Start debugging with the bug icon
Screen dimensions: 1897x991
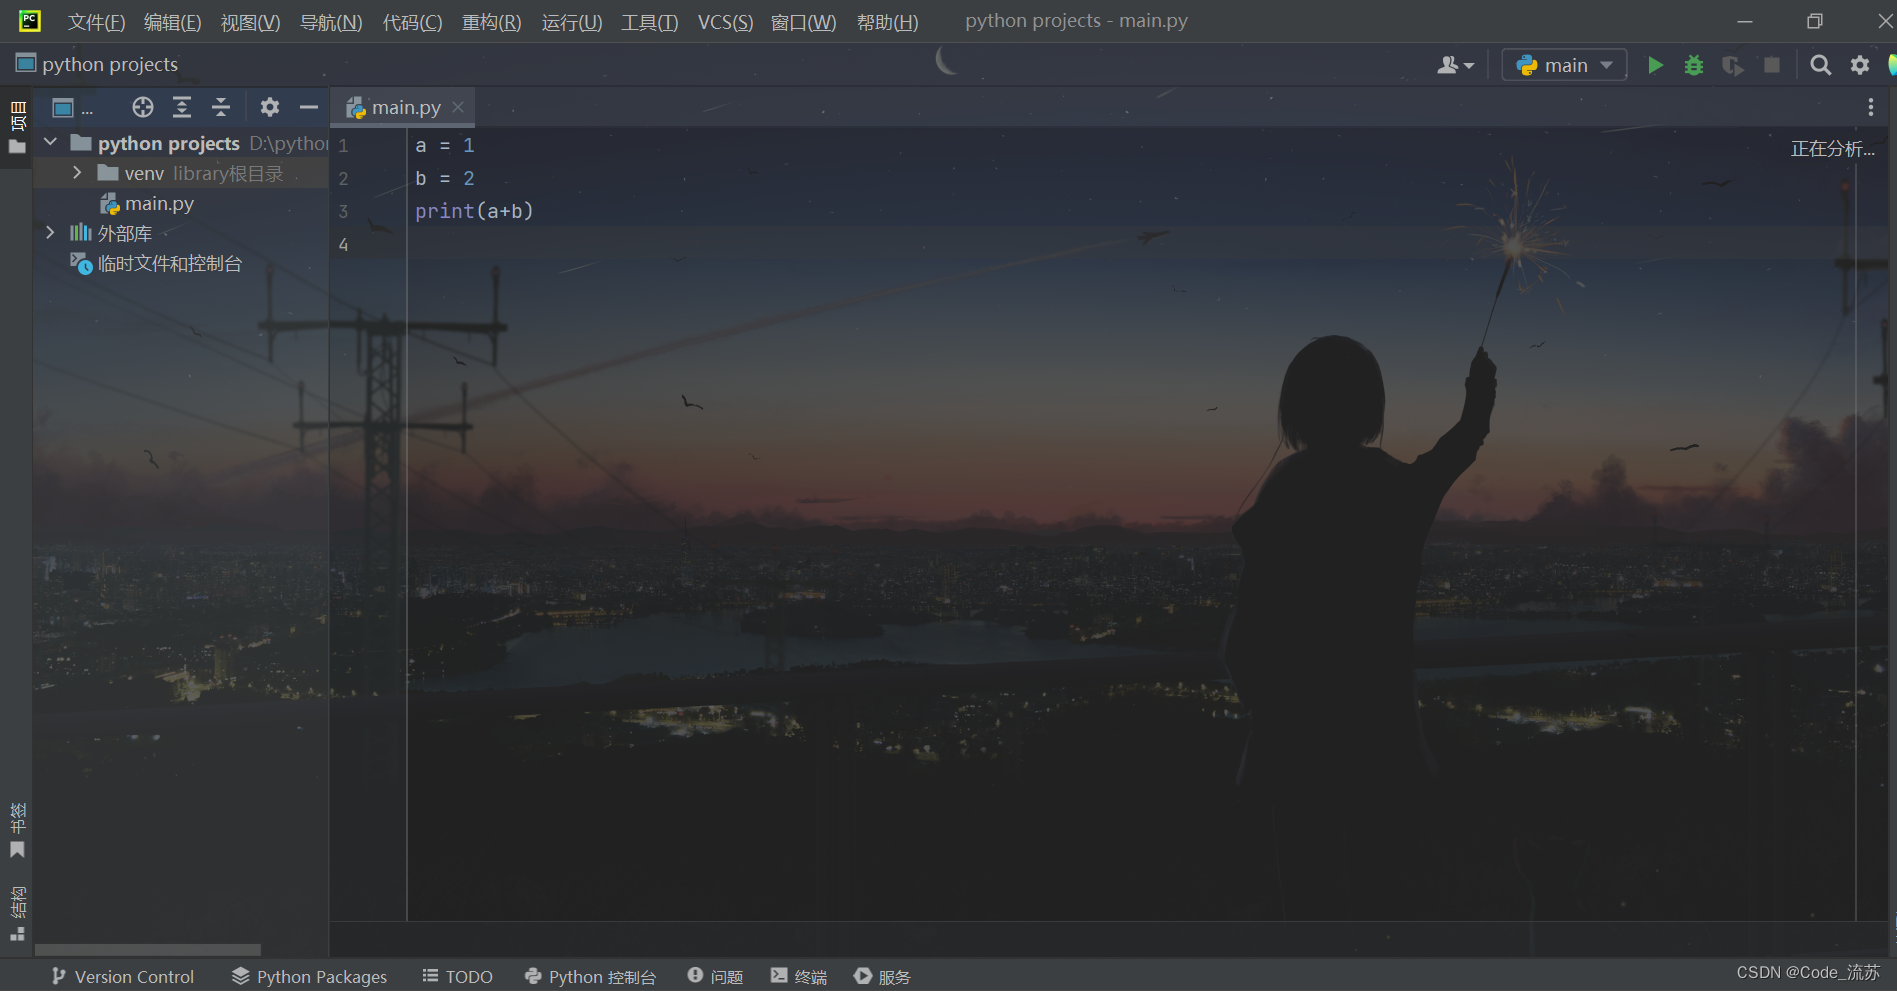(1694, 65)
